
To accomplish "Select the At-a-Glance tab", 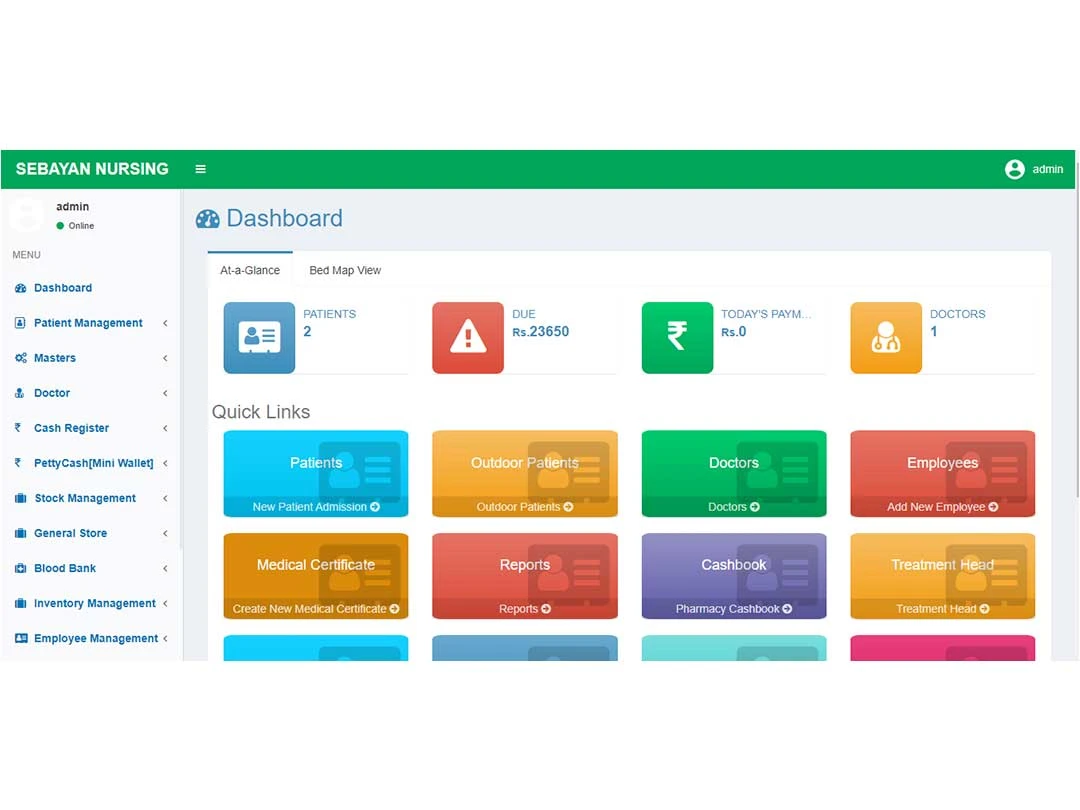I will [249, 270].
